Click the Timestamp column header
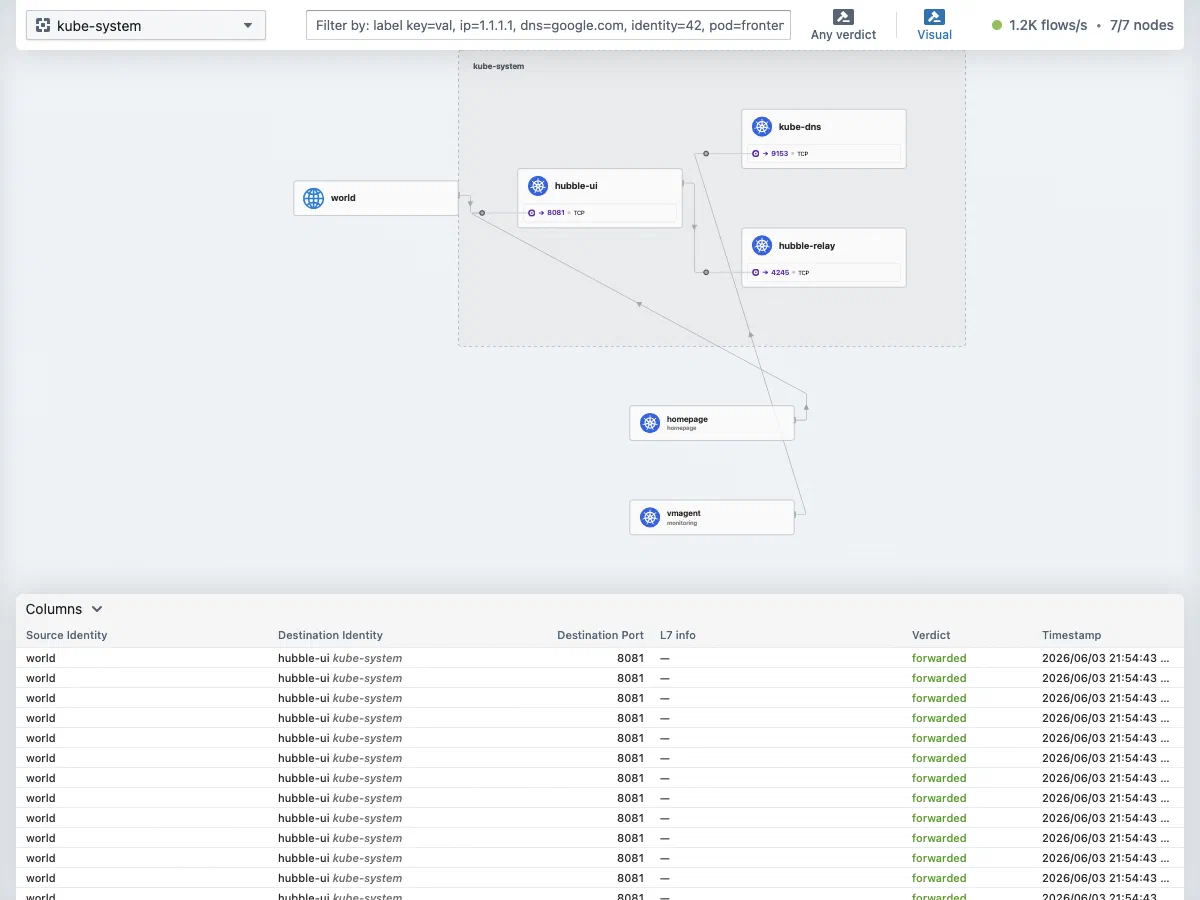 1072,635
